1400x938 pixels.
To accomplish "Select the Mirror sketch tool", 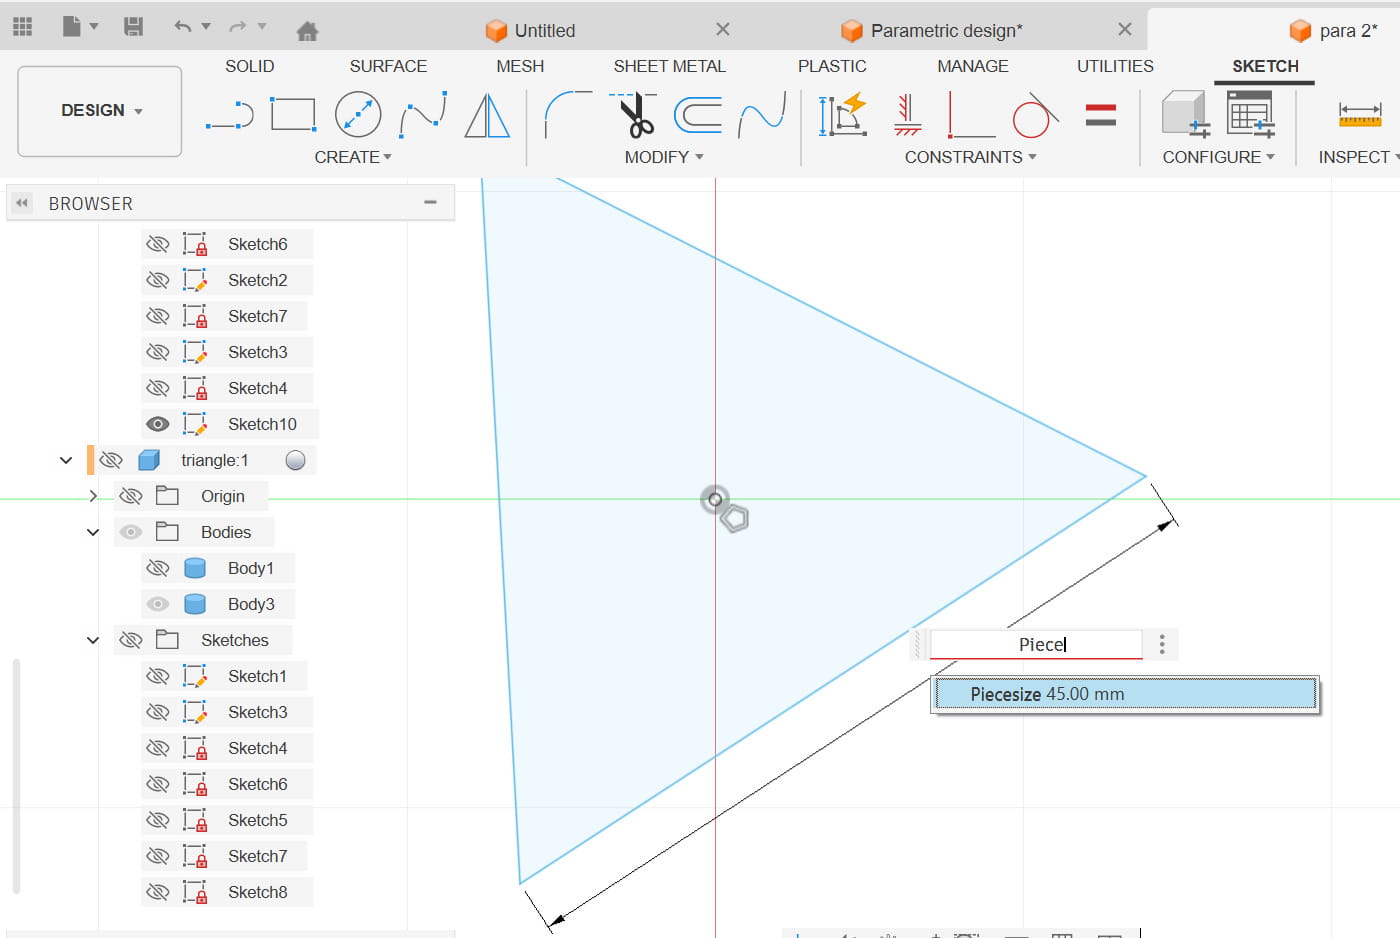I will point(488,115).
